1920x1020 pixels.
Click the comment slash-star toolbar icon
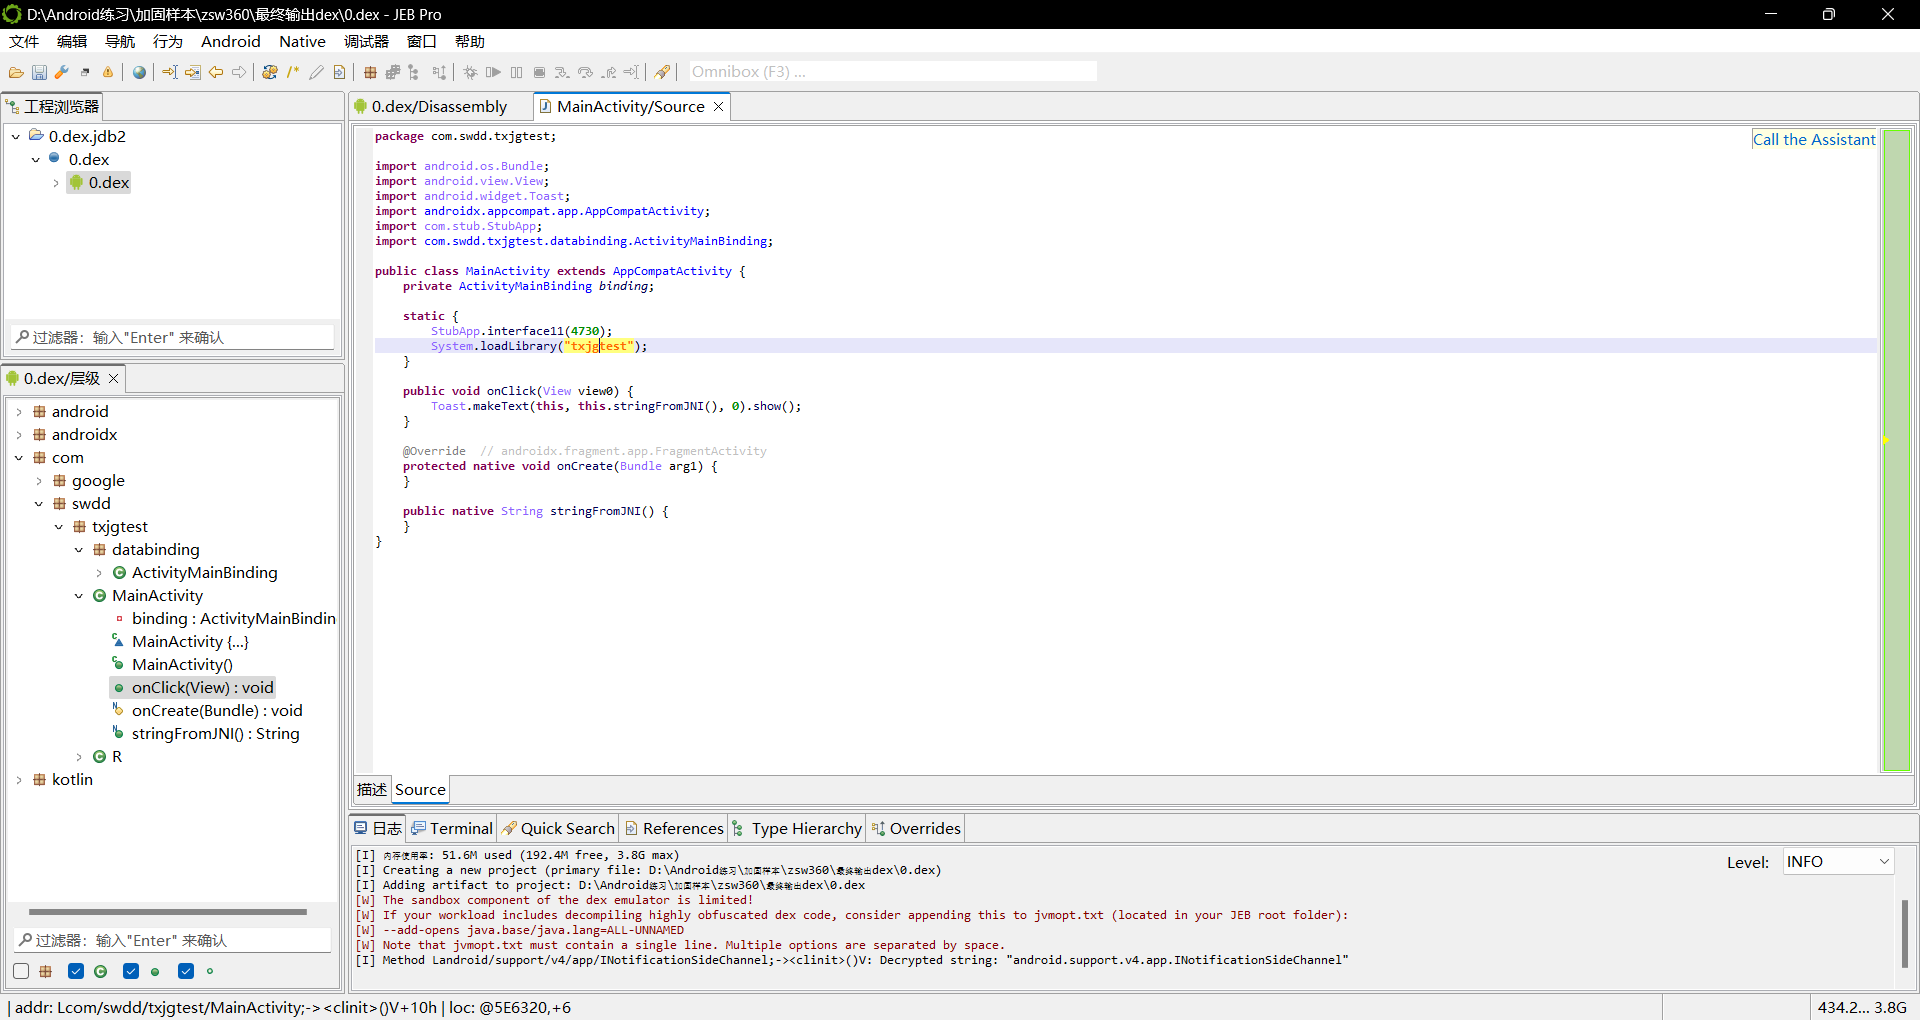293,72
